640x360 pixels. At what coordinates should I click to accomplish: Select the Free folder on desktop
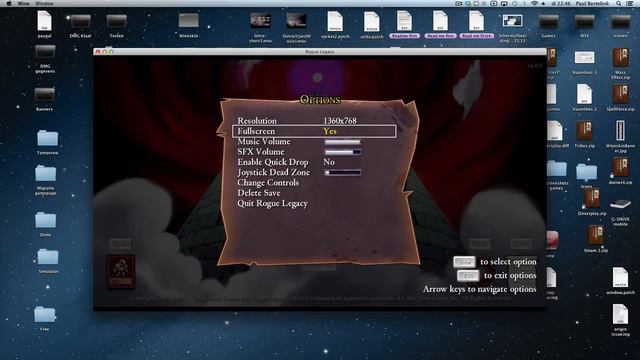coord(44,314)
